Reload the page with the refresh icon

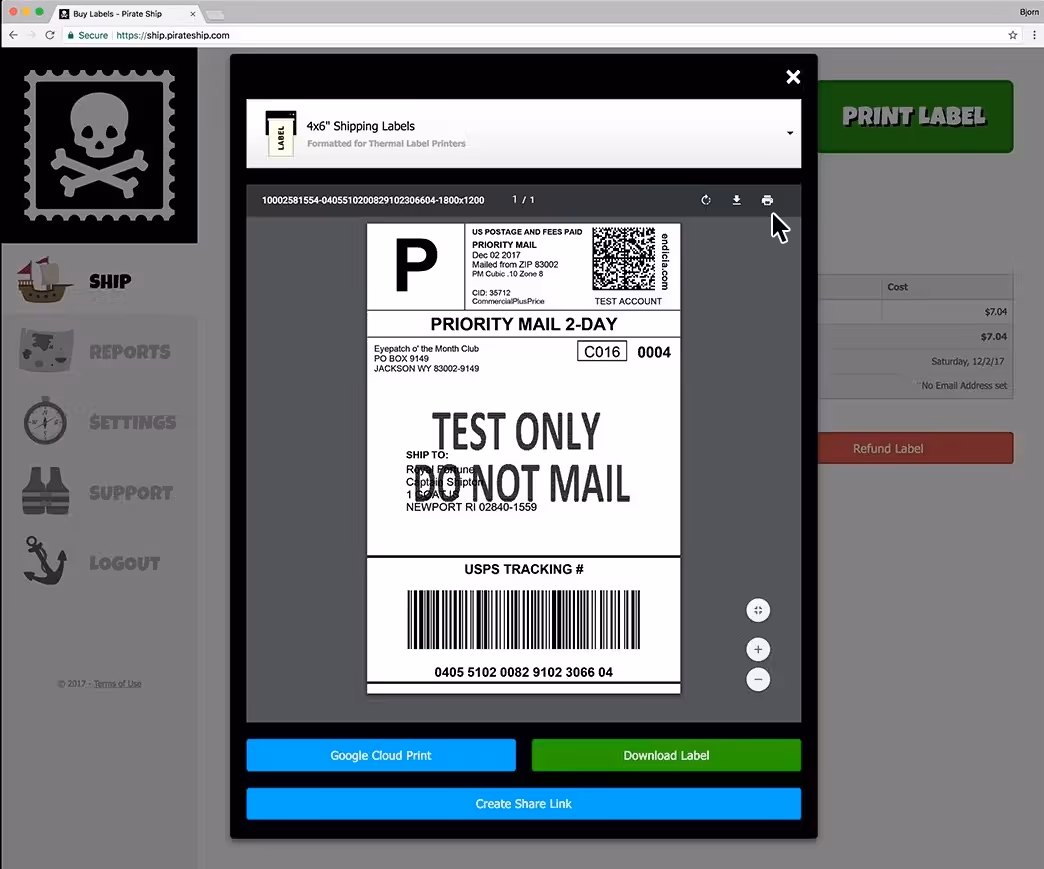(50, 35)
